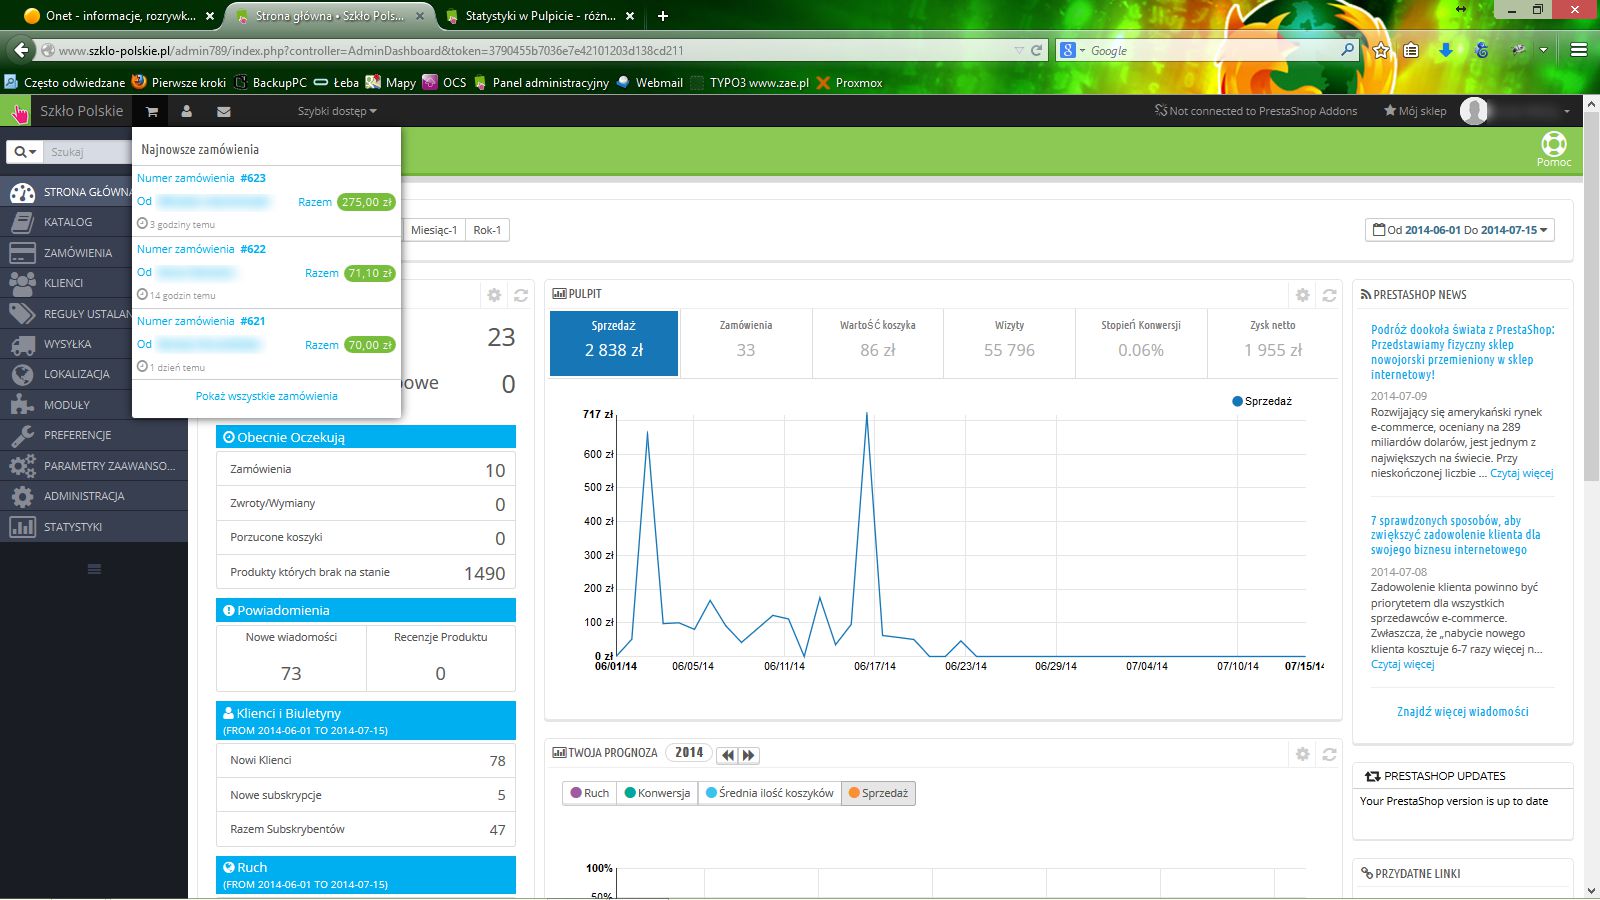Click the Preferencje wrench icon
Viewport: 1600px width, 900px height.
(22, 435)
